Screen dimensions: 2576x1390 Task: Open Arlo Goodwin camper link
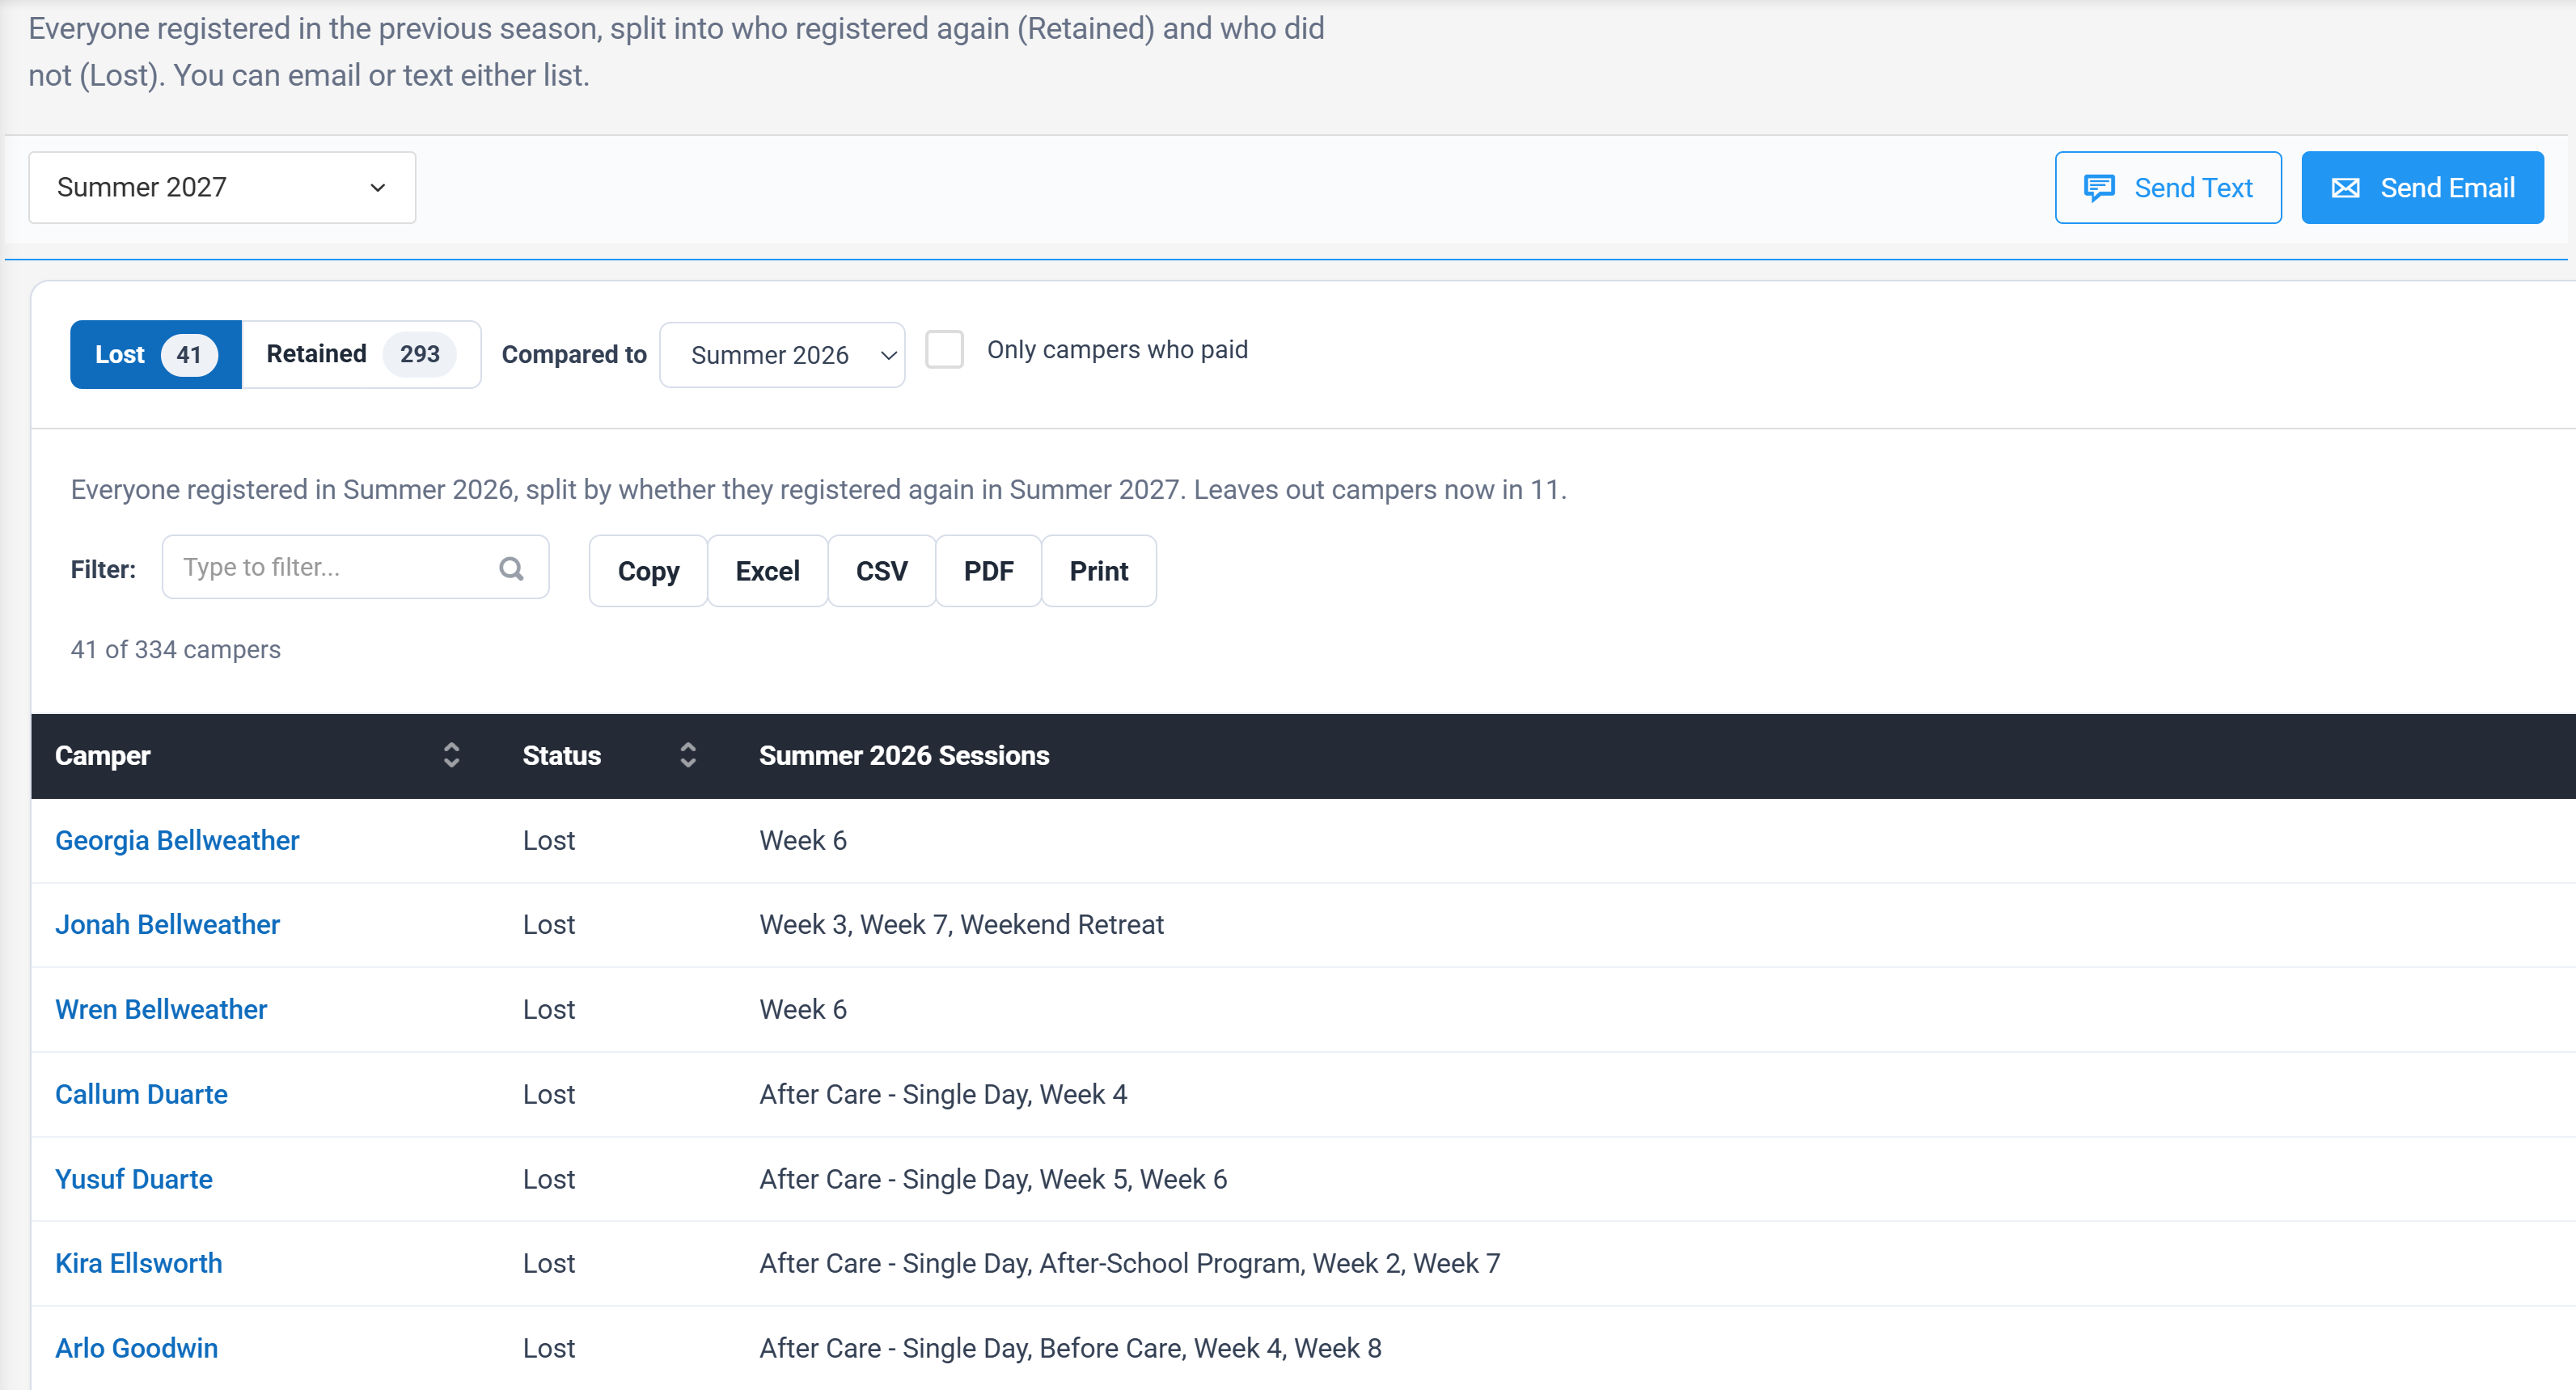[x=136, y=1348]
